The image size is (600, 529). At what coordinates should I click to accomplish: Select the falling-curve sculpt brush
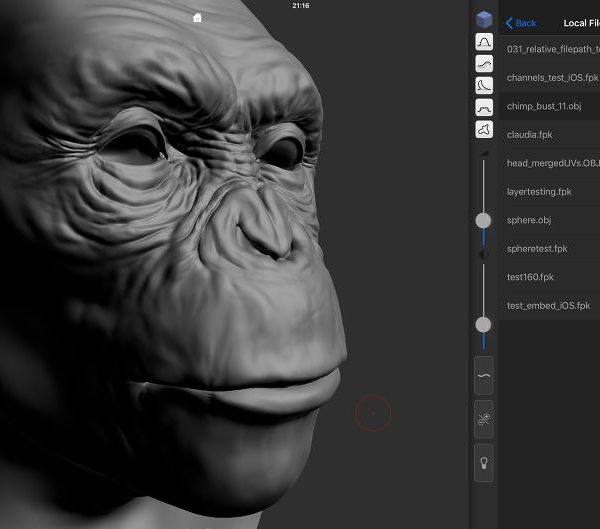click(x=484, y=85)
